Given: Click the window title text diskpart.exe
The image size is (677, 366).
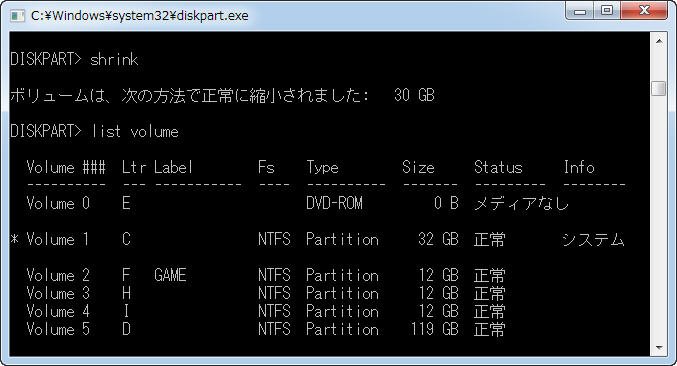Looking at the screenshot, I should pyautogui.click(x=139, y=16).
